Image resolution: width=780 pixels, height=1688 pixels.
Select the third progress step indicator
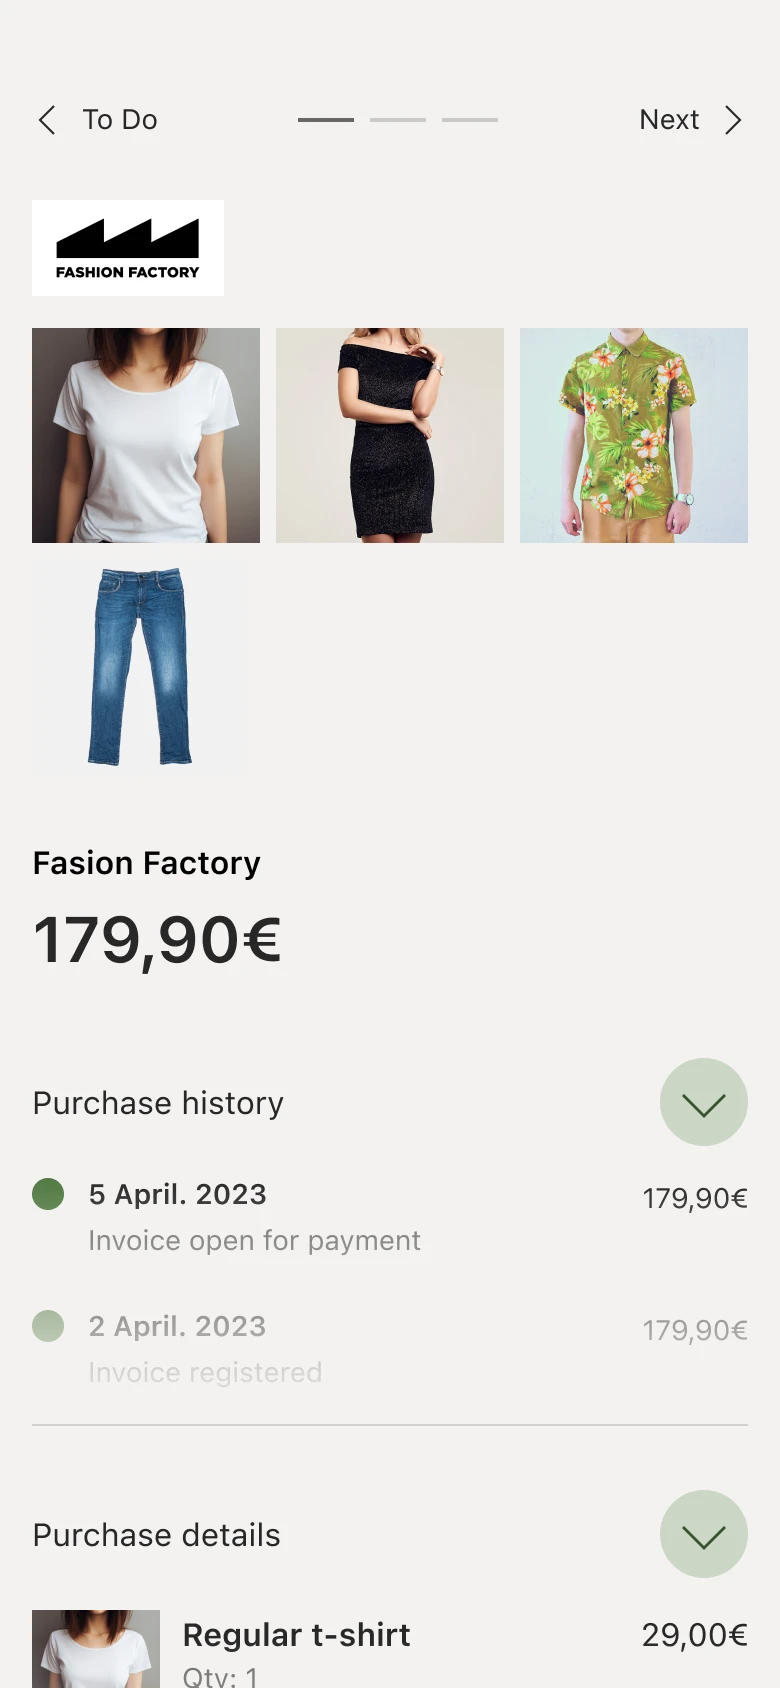(x=470, y=120)
